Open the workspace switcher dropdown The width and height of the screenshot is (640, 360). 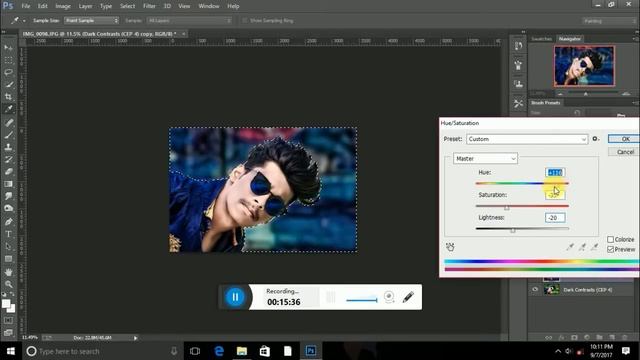pyautogui.click(x=609, y=21)
